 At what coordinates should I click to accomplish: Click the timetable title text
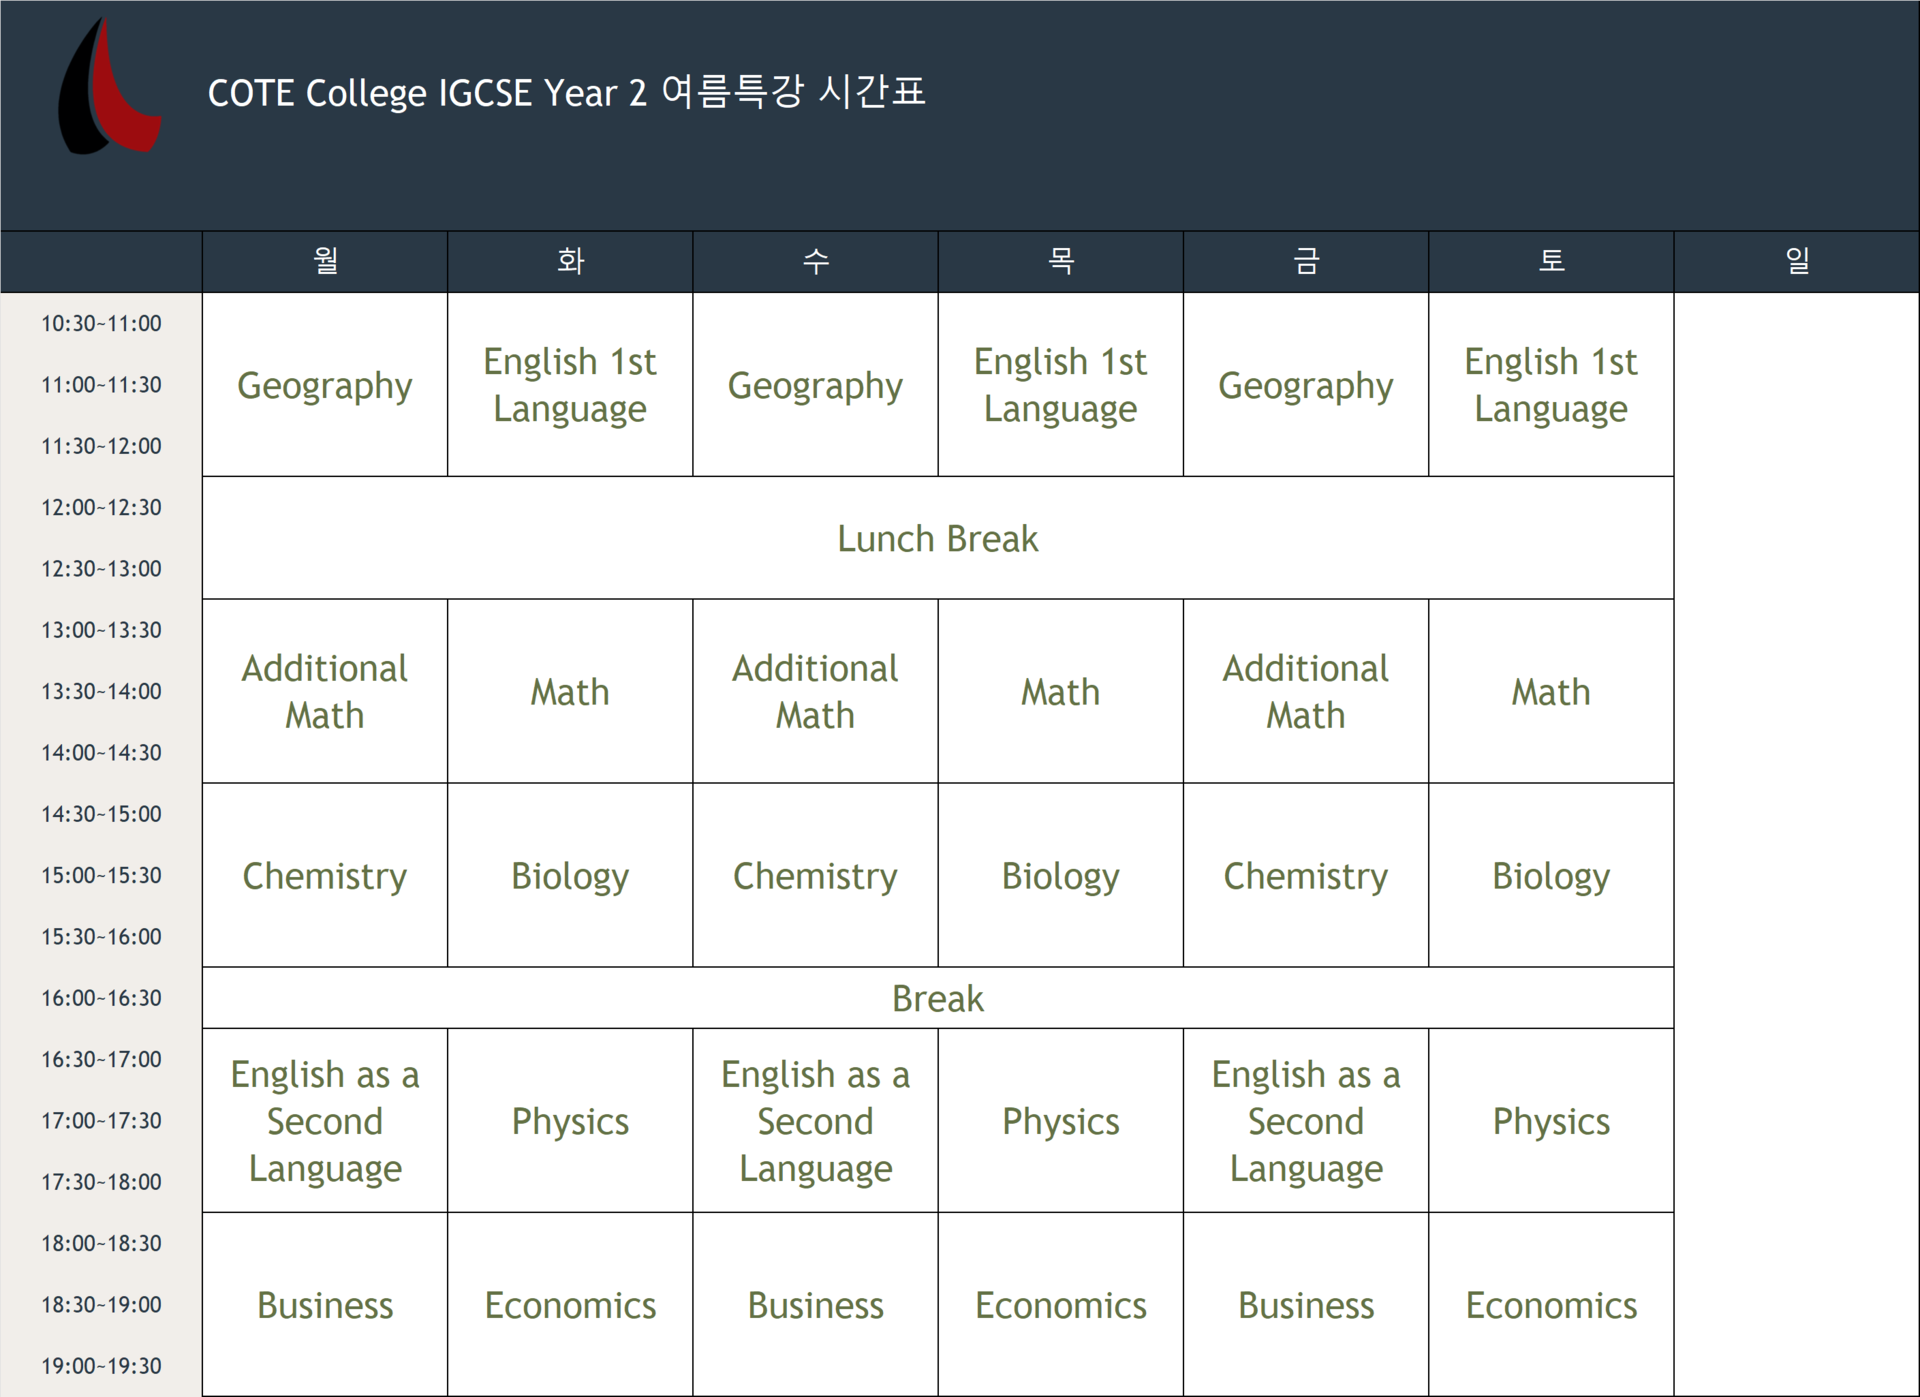pos(566,93)
